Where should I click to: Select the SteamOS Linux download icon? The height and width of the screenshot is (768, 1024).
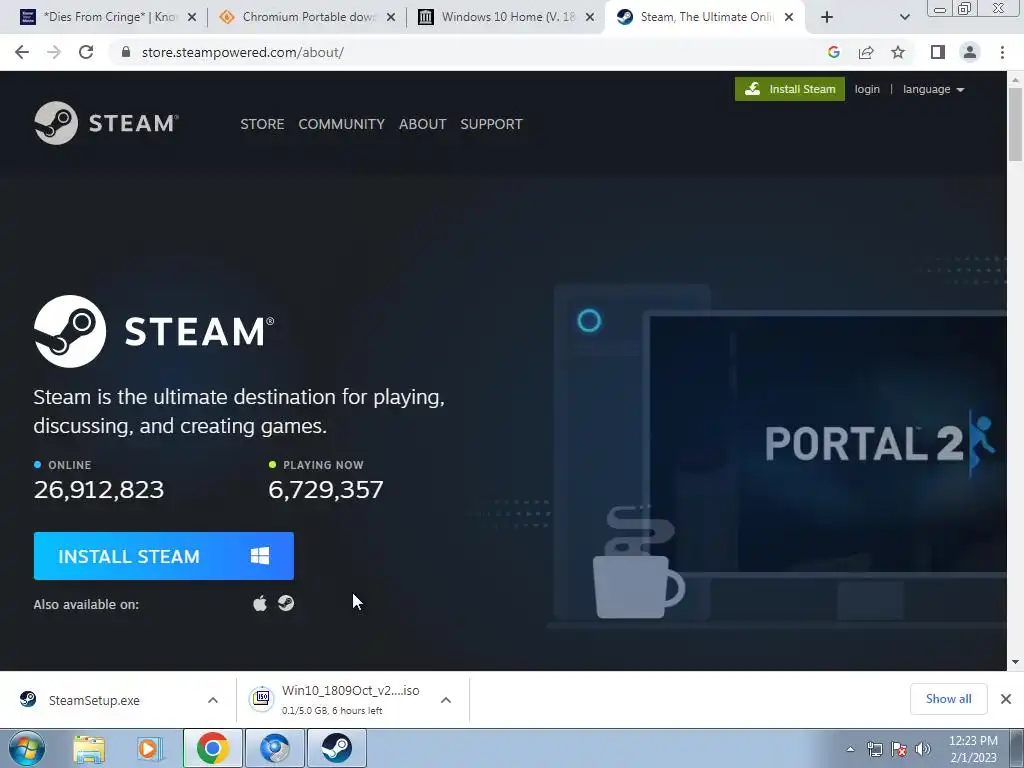(x=286, y=603)
